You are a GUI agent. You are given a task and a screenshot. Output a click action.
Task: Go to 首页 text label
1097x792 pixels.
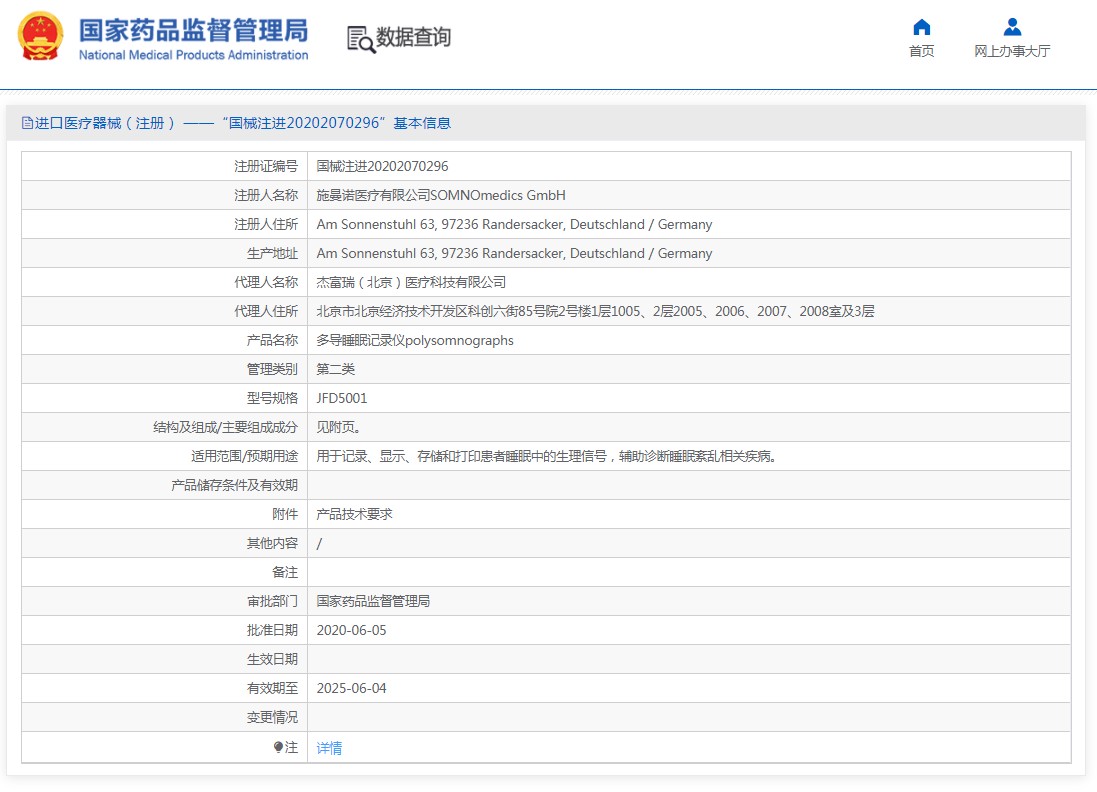(x=921, y=51)
